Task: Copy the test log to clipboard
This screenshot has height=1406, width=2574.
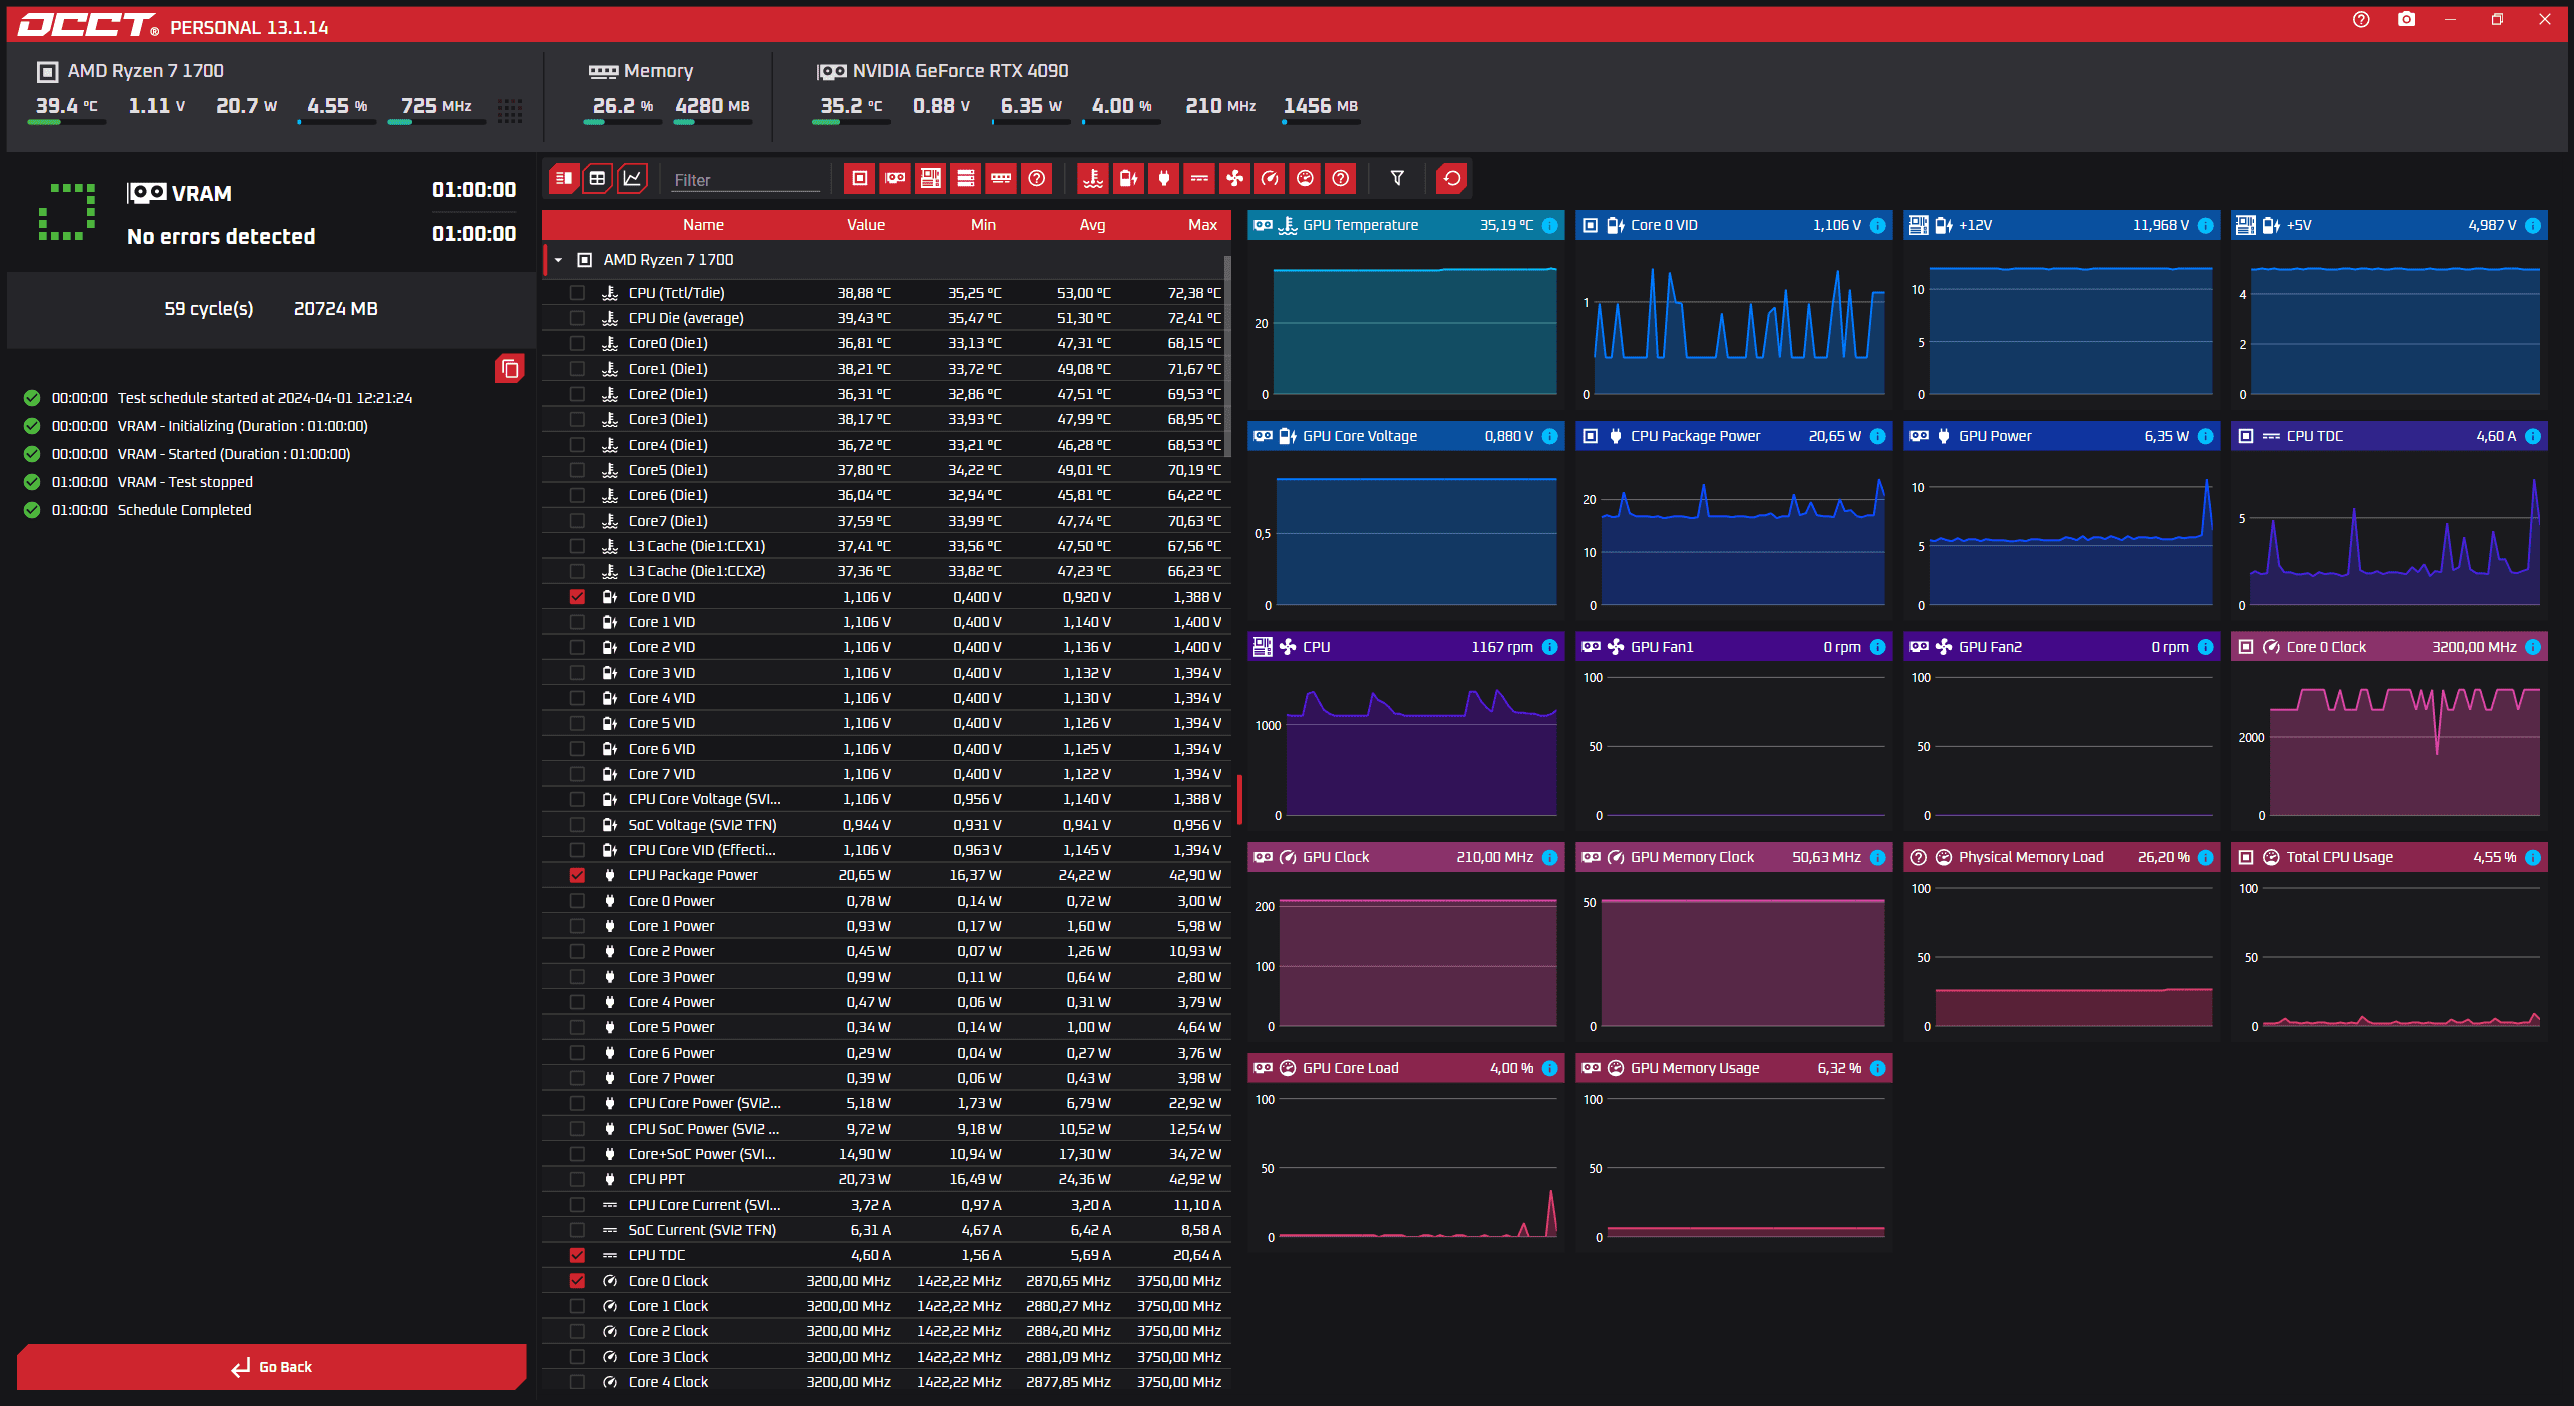Action: 509,369
